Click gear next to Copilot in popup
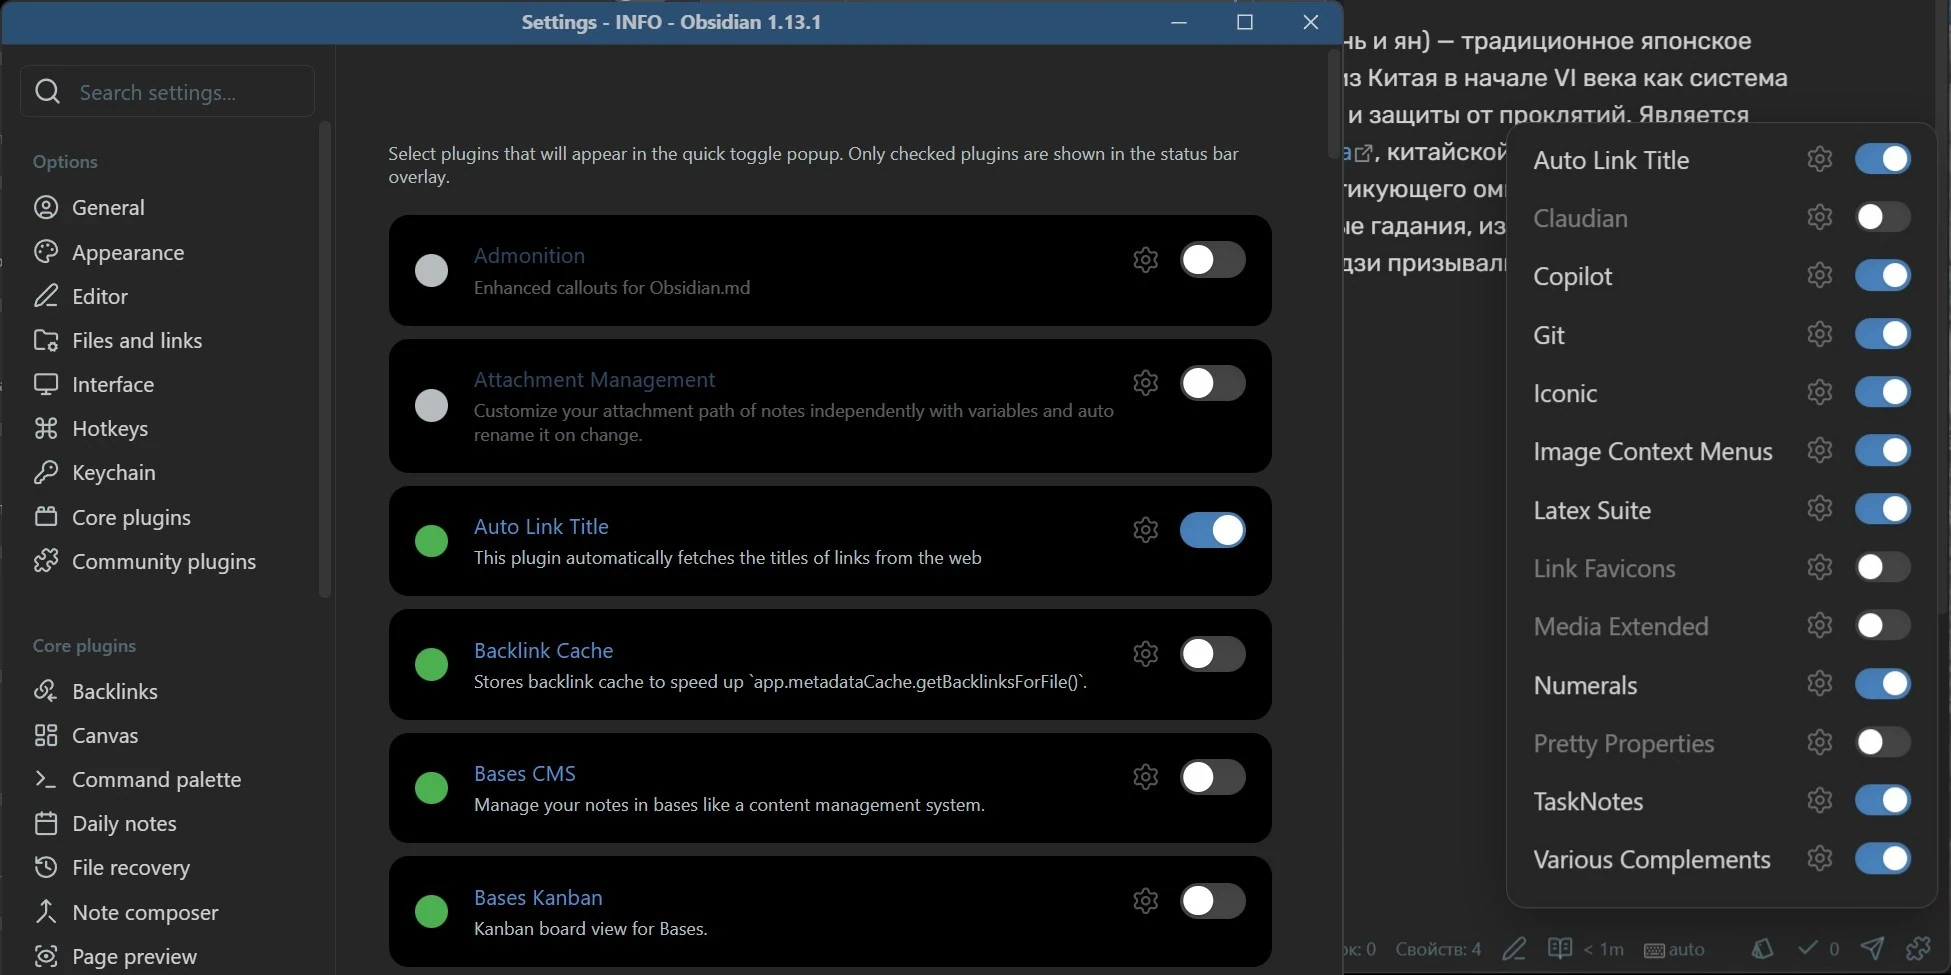 pyautogui.click(x=1820, y=275)
